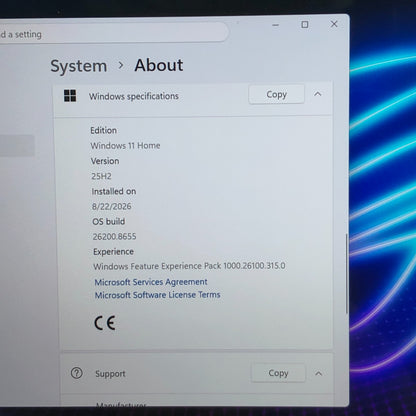Image resolution: width=416 pixels, height=416 pixels.
Task: Click the Windows specifications header text
Action: pos(134,96)
